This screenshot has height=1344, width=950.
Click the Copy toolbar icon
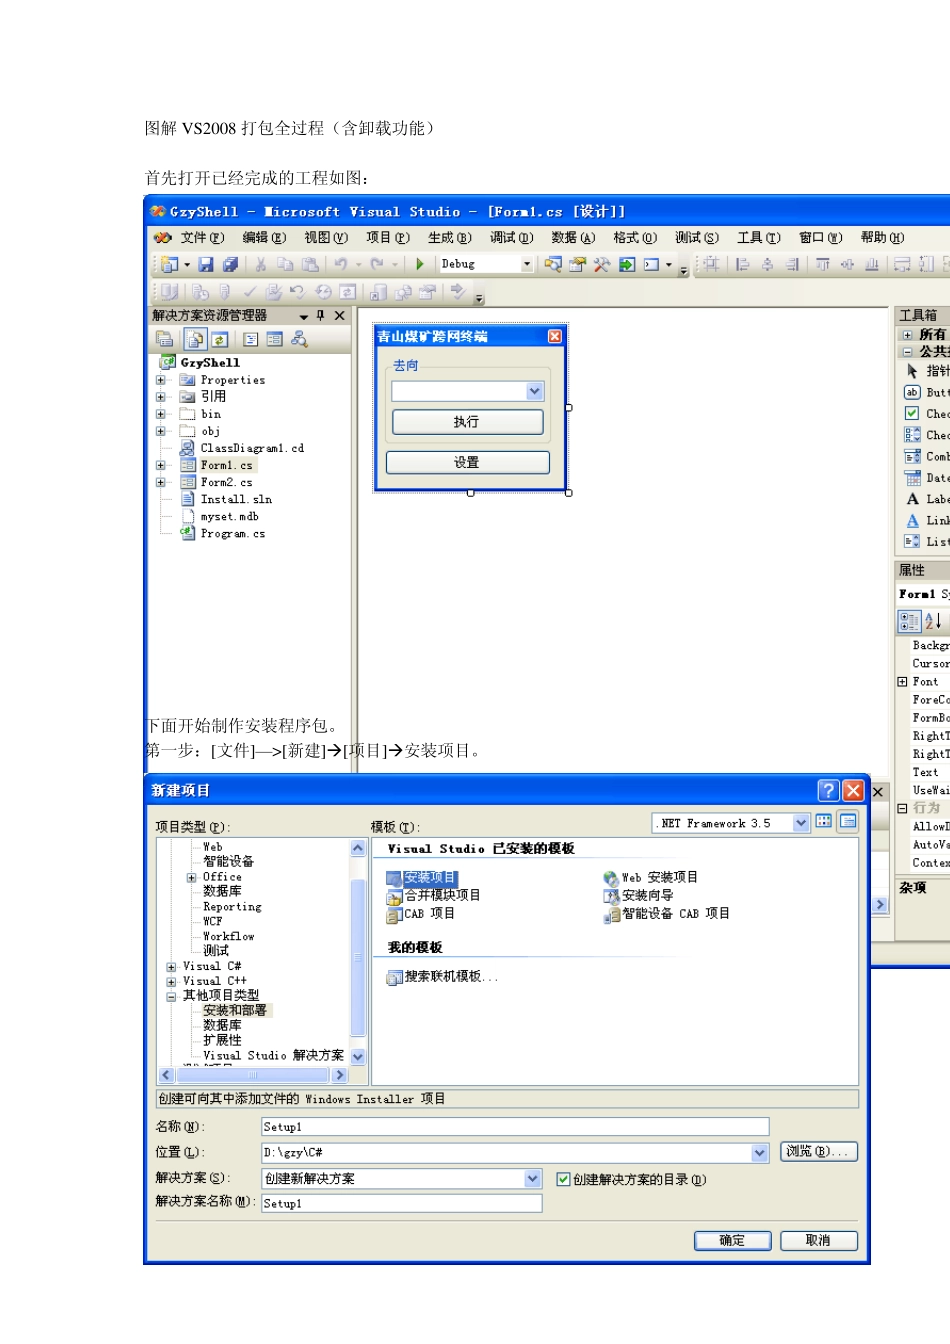285,264
